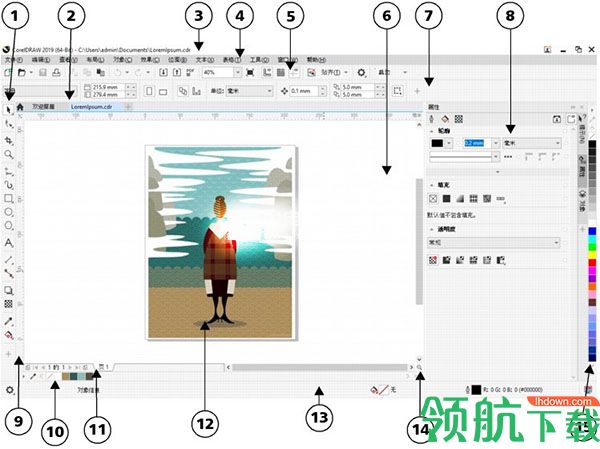Set page to portrait orientation

point(150,91)
